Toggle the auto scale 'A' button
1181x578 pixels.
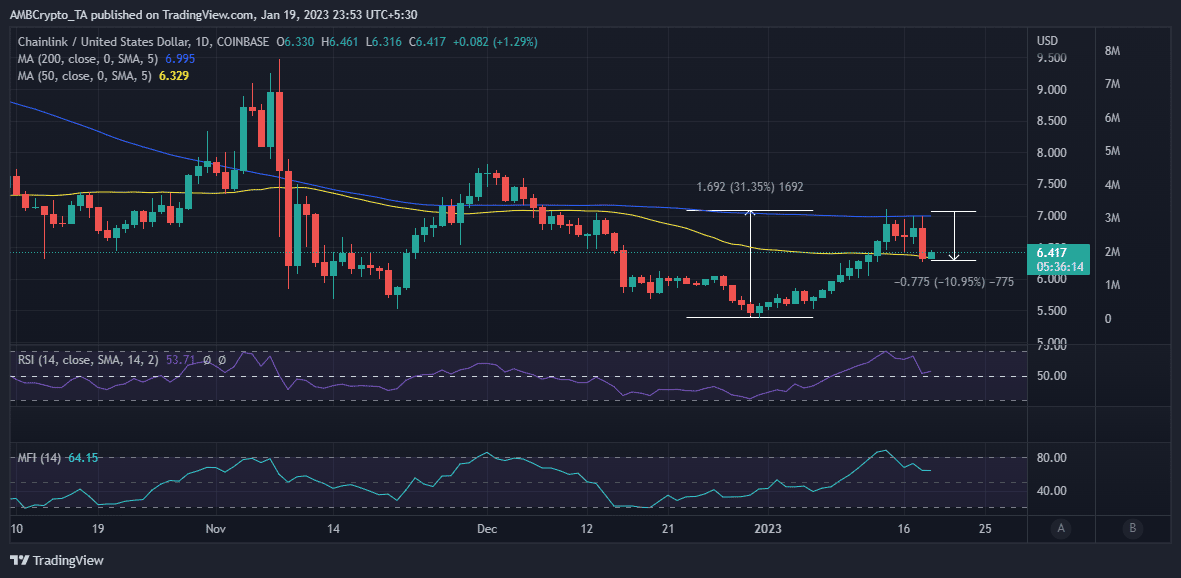1060,528
